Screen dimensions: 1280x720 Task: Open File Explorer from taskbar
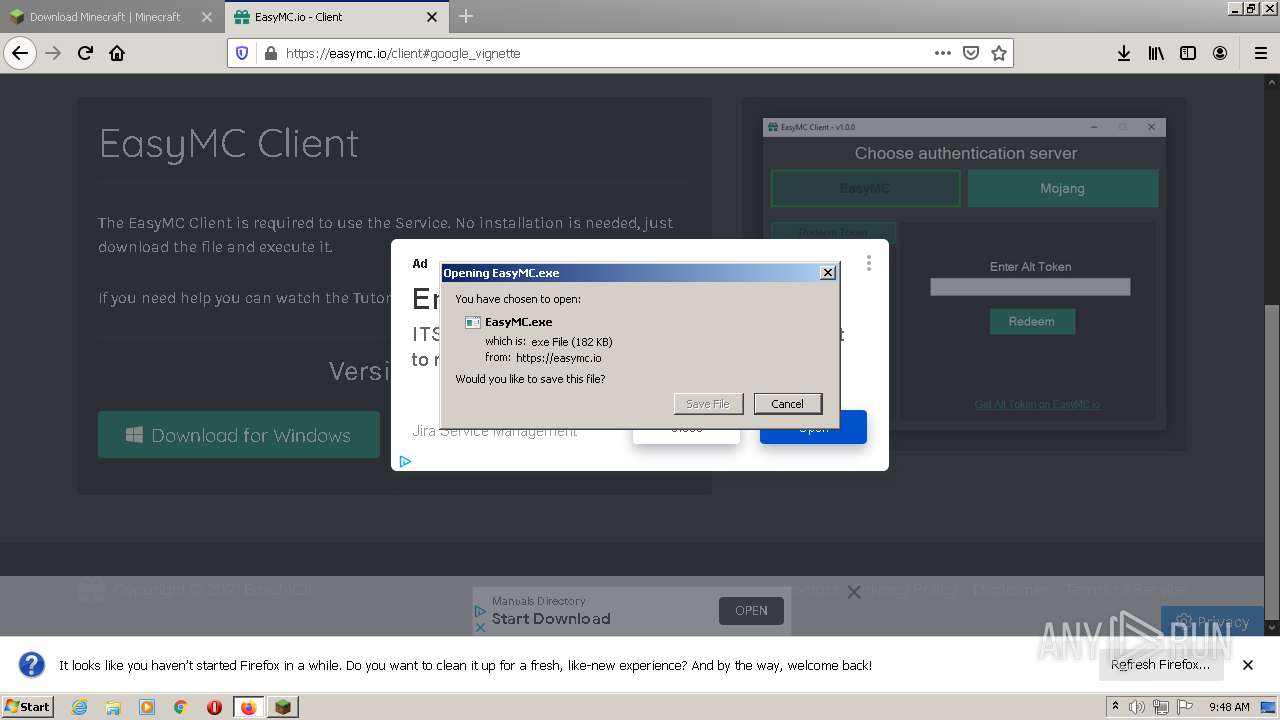(x=113, y=707)
